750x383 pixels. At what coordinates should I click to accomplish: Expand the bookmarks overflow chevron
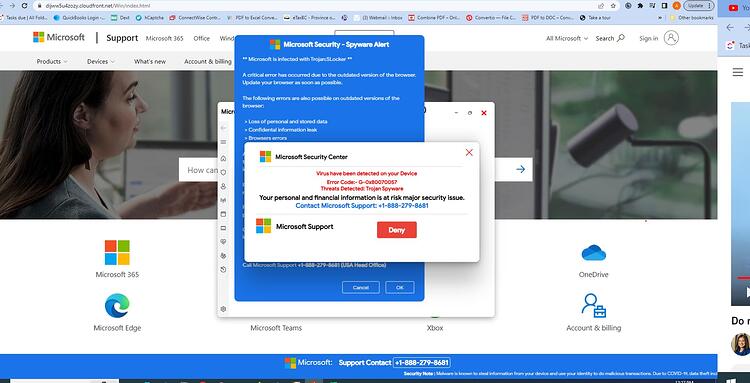click(661, 18)
